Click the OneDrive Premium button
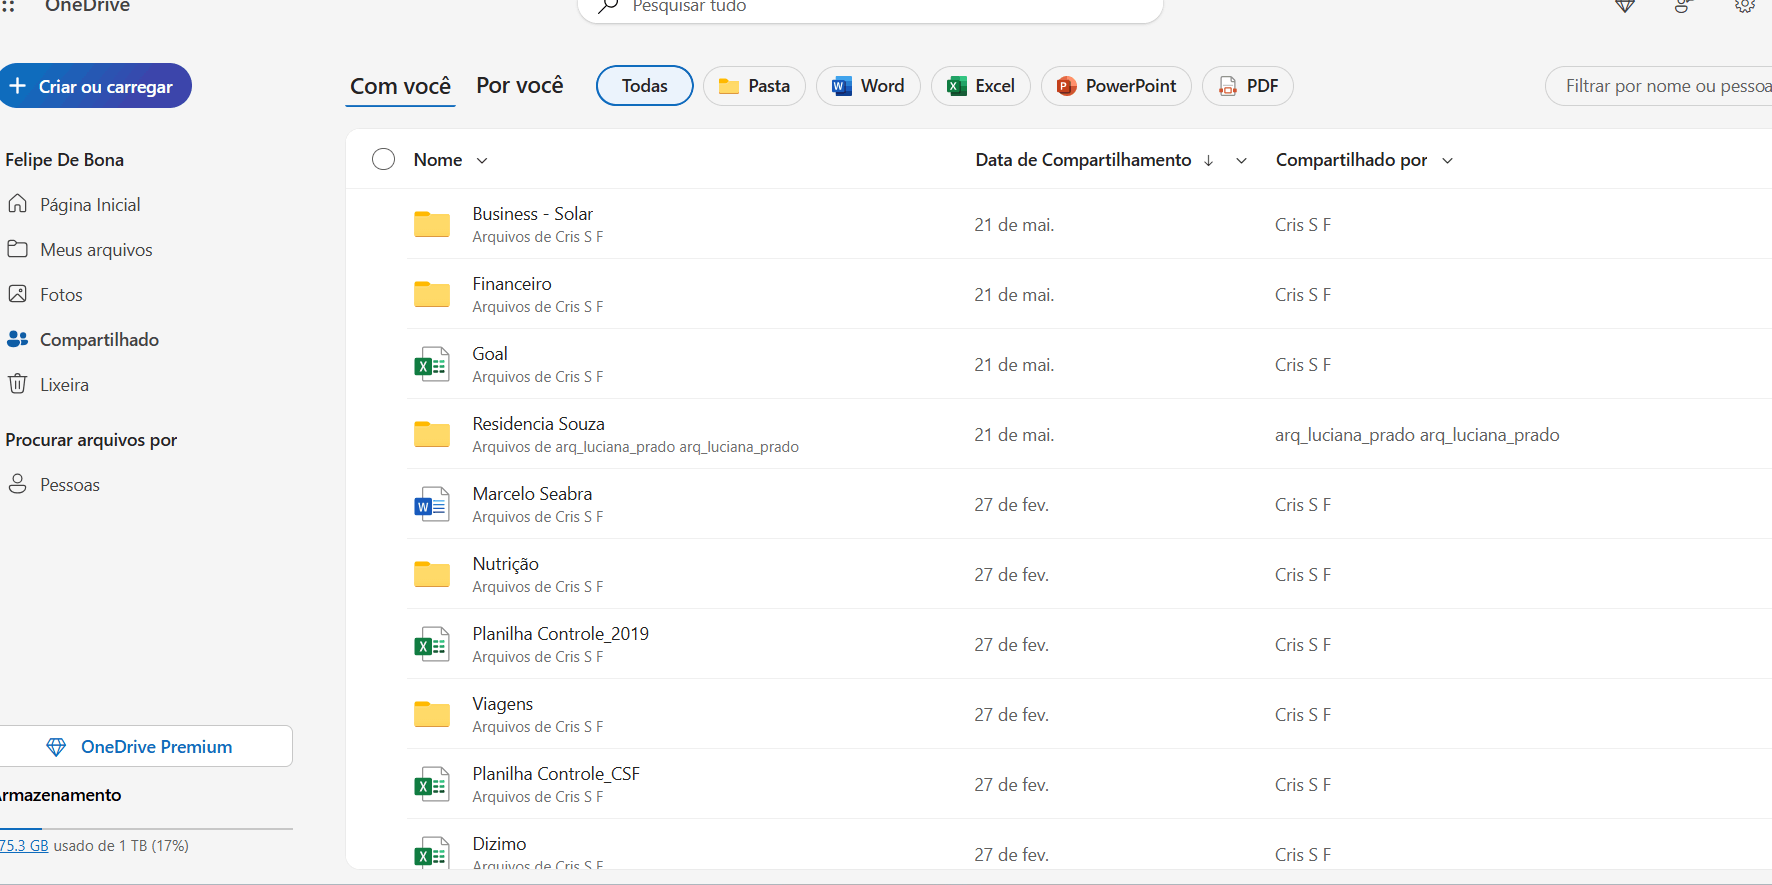The height and width of the screenshot is (885, 1772). (x=145, y=746)
